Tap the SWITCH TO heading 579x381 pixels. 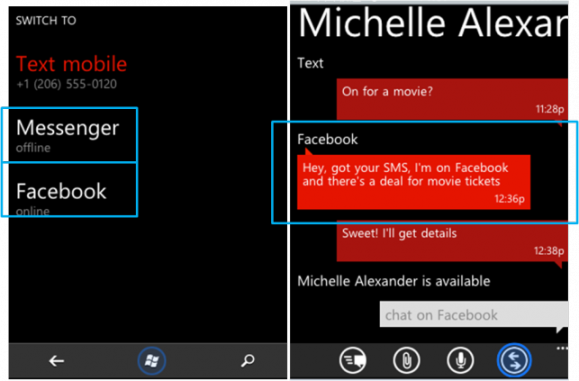46,21
